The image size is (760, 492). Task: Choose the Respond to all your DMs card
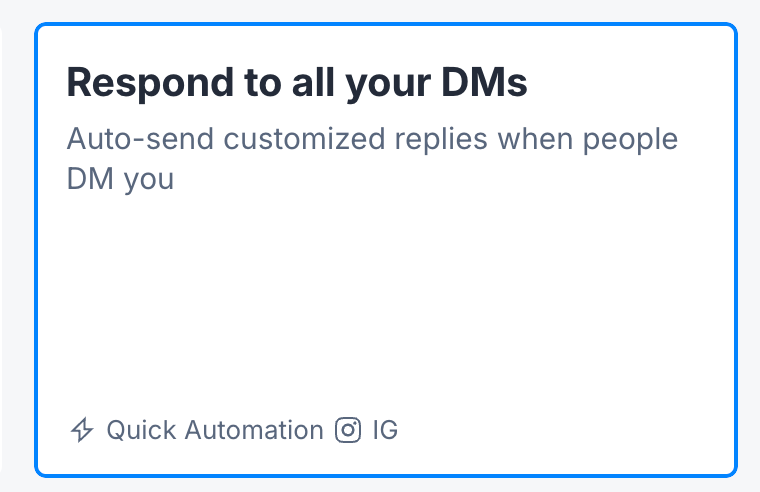tap(386, 250)
